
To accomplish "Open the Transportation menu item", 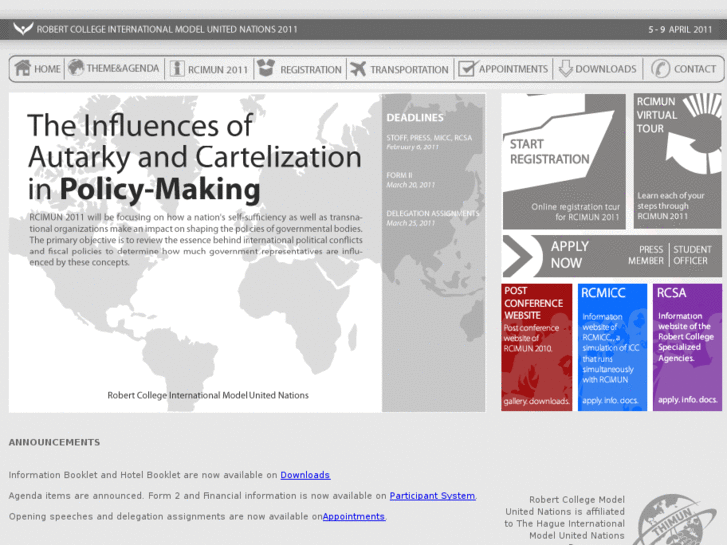I will click(x=409, y=70).
